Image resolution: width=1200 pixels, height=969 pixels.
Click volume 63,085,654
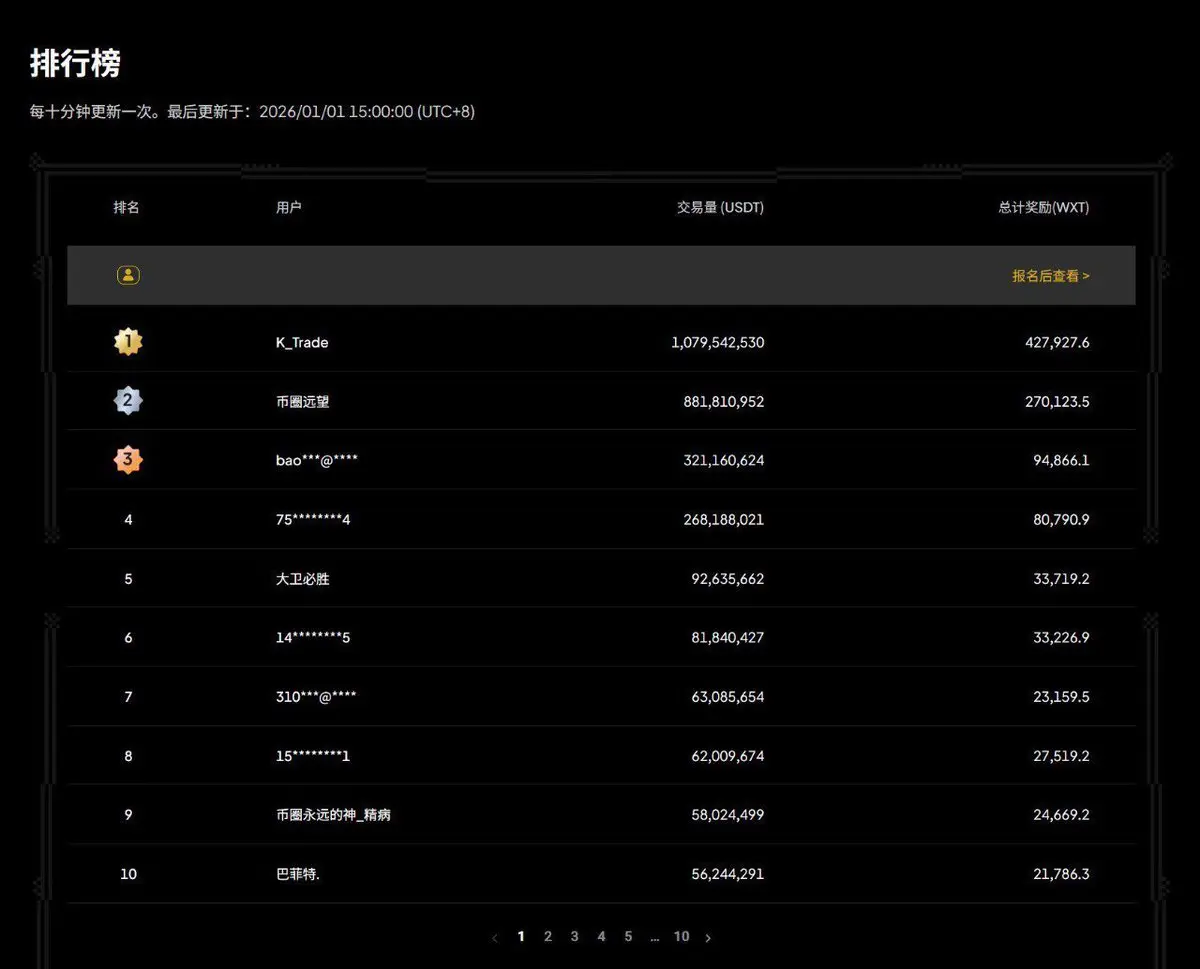(727, 696)
